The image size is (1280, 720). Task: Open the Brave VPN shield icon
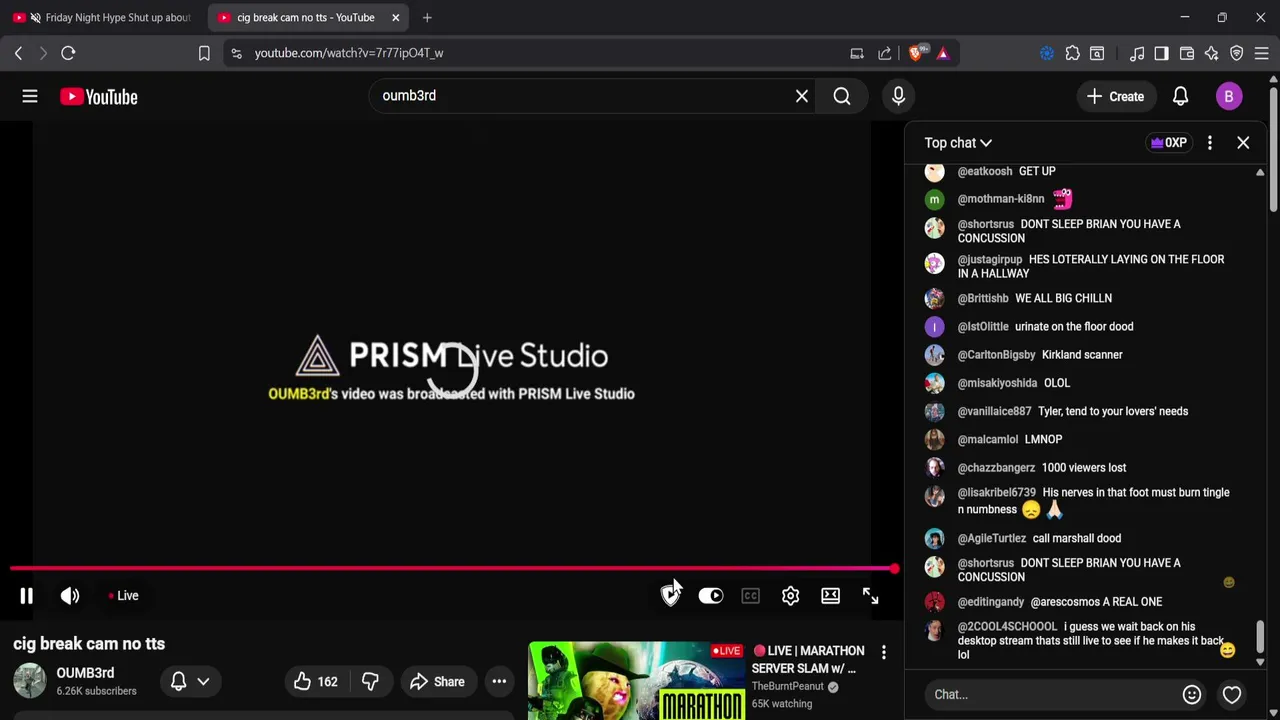[1237, 53]
